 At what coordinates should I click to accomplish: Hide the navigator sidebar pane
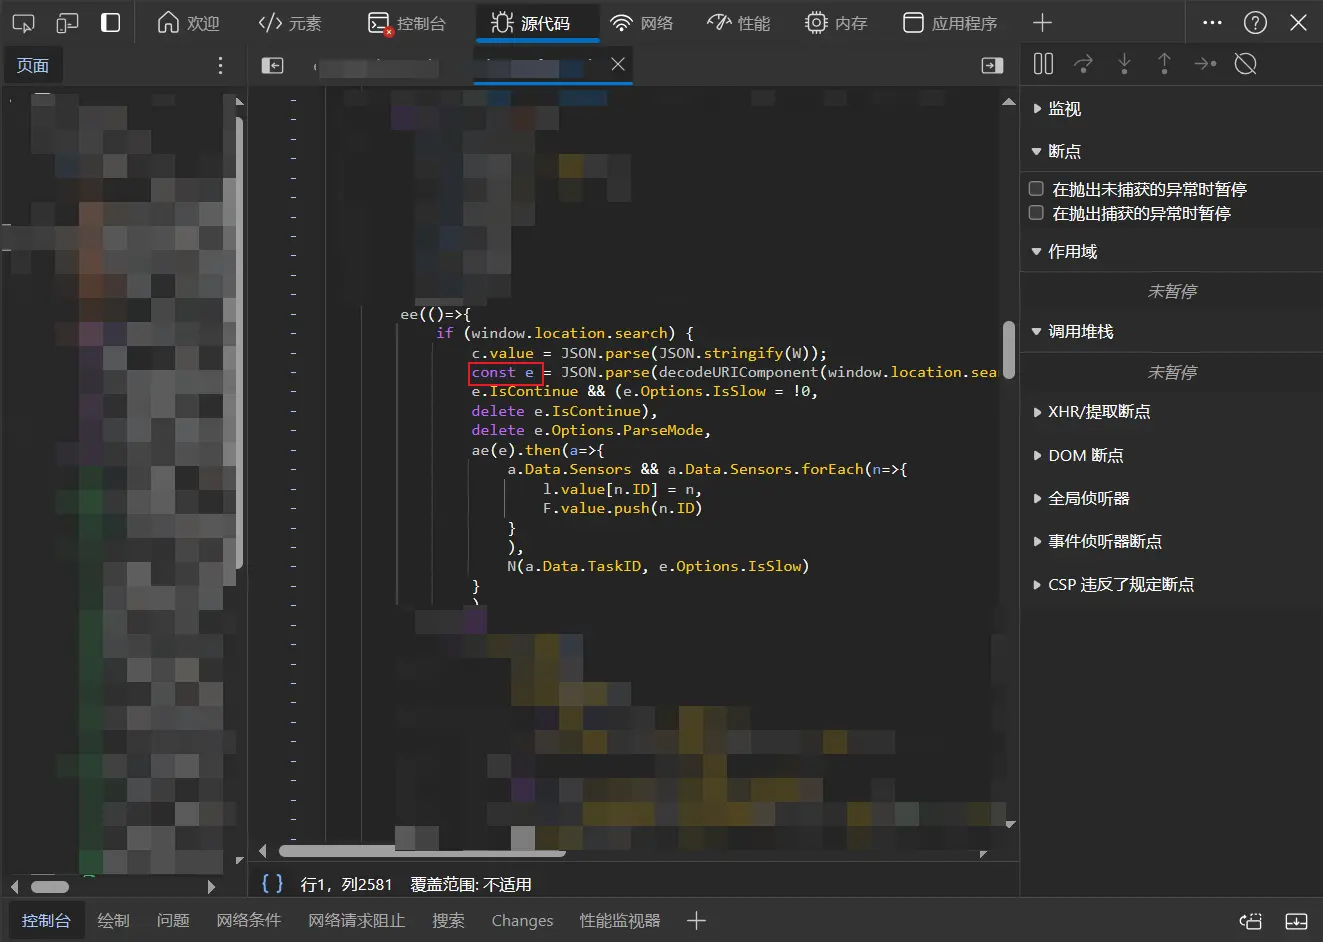[272, 65]
